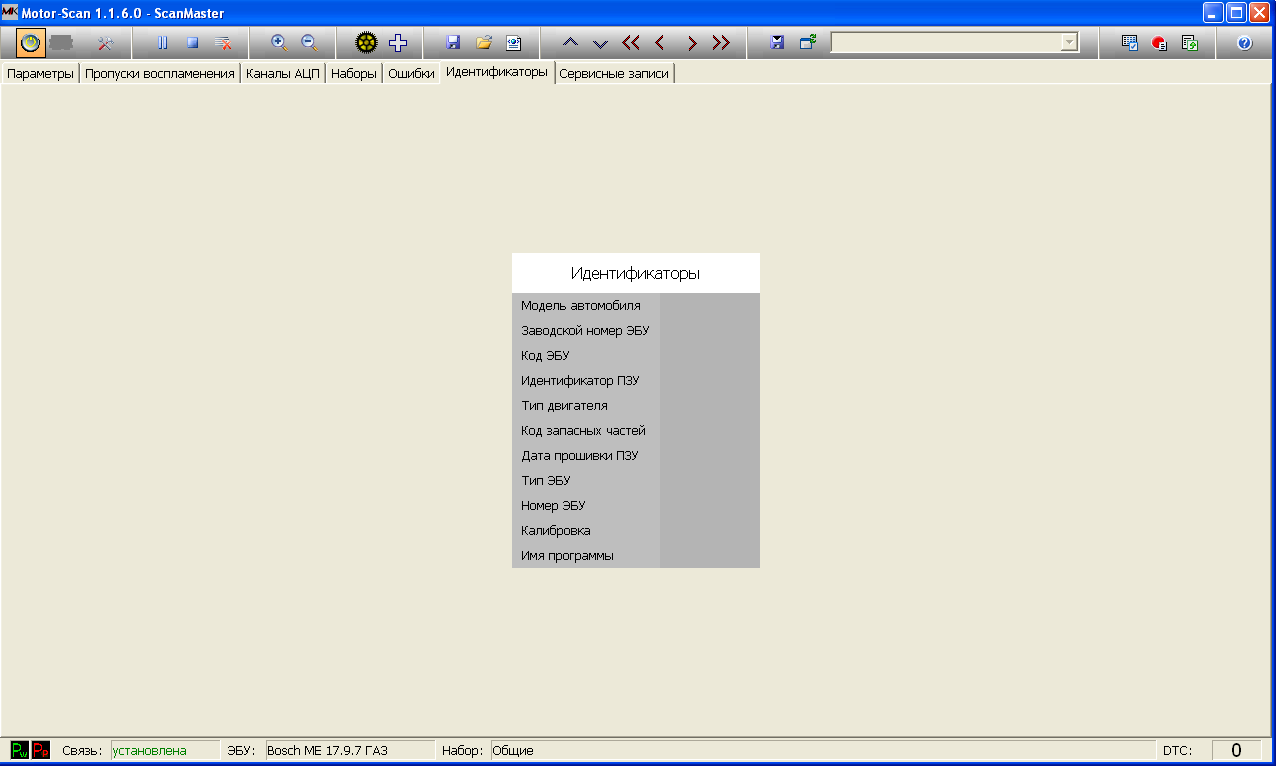Pause data acquisition with the pause icon
This screenshot has width=1276, height=766.
pos(162,43)
